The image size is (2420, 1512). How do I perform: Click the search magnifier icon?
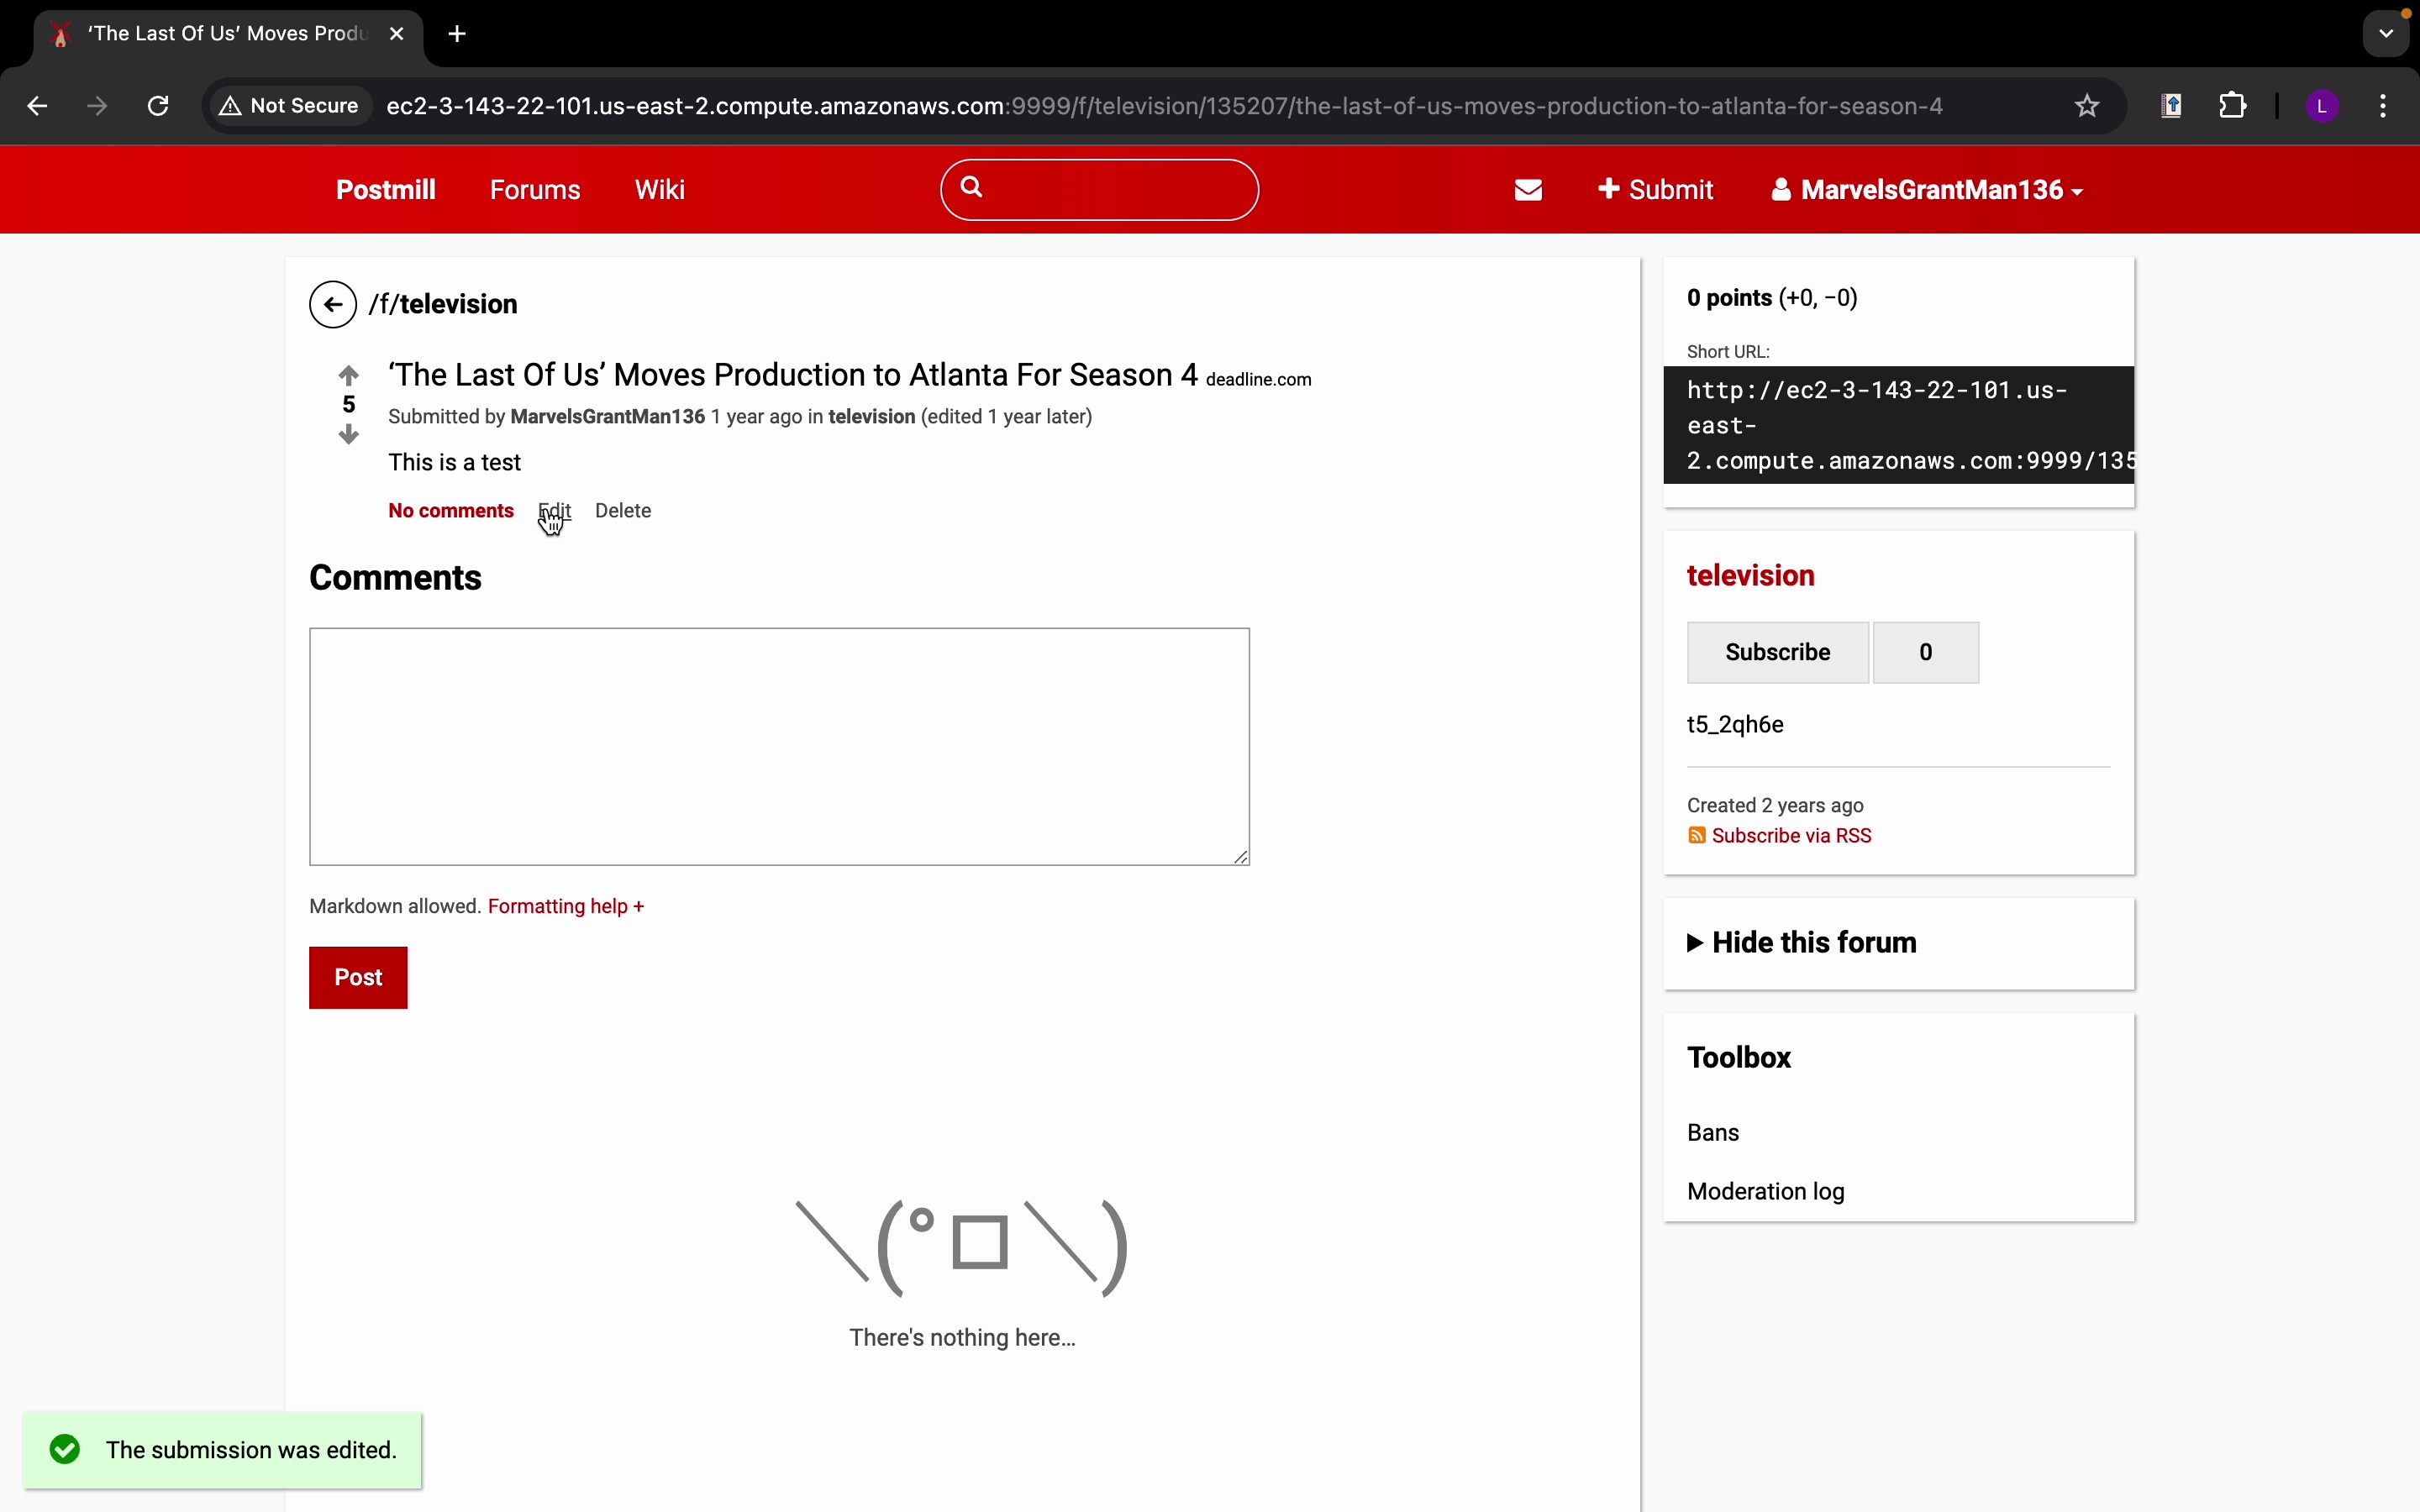click(972, 187)
